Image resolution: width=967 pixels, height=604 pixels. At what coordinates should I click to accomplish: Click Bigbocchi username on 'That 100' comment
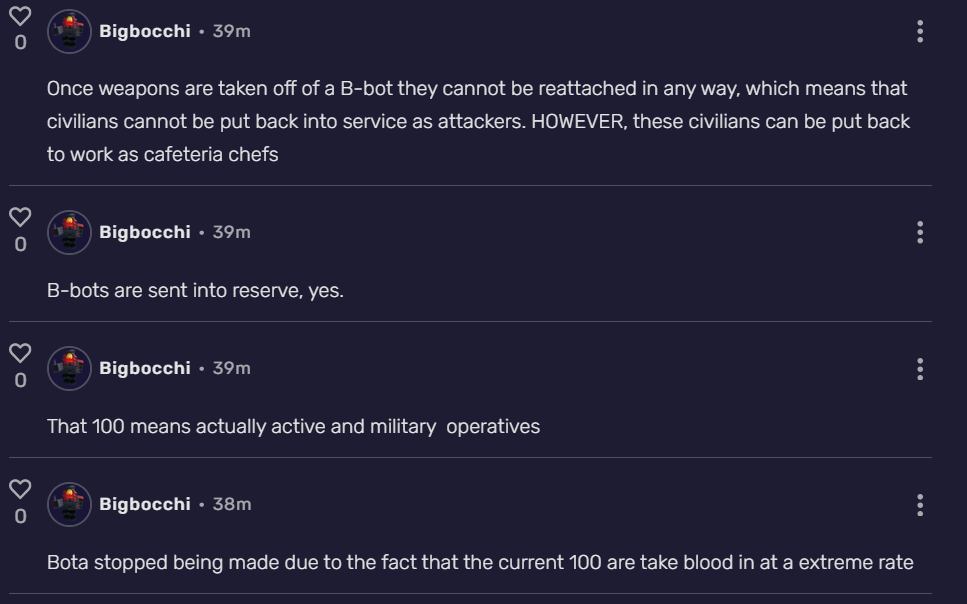[x=144, y=368]
